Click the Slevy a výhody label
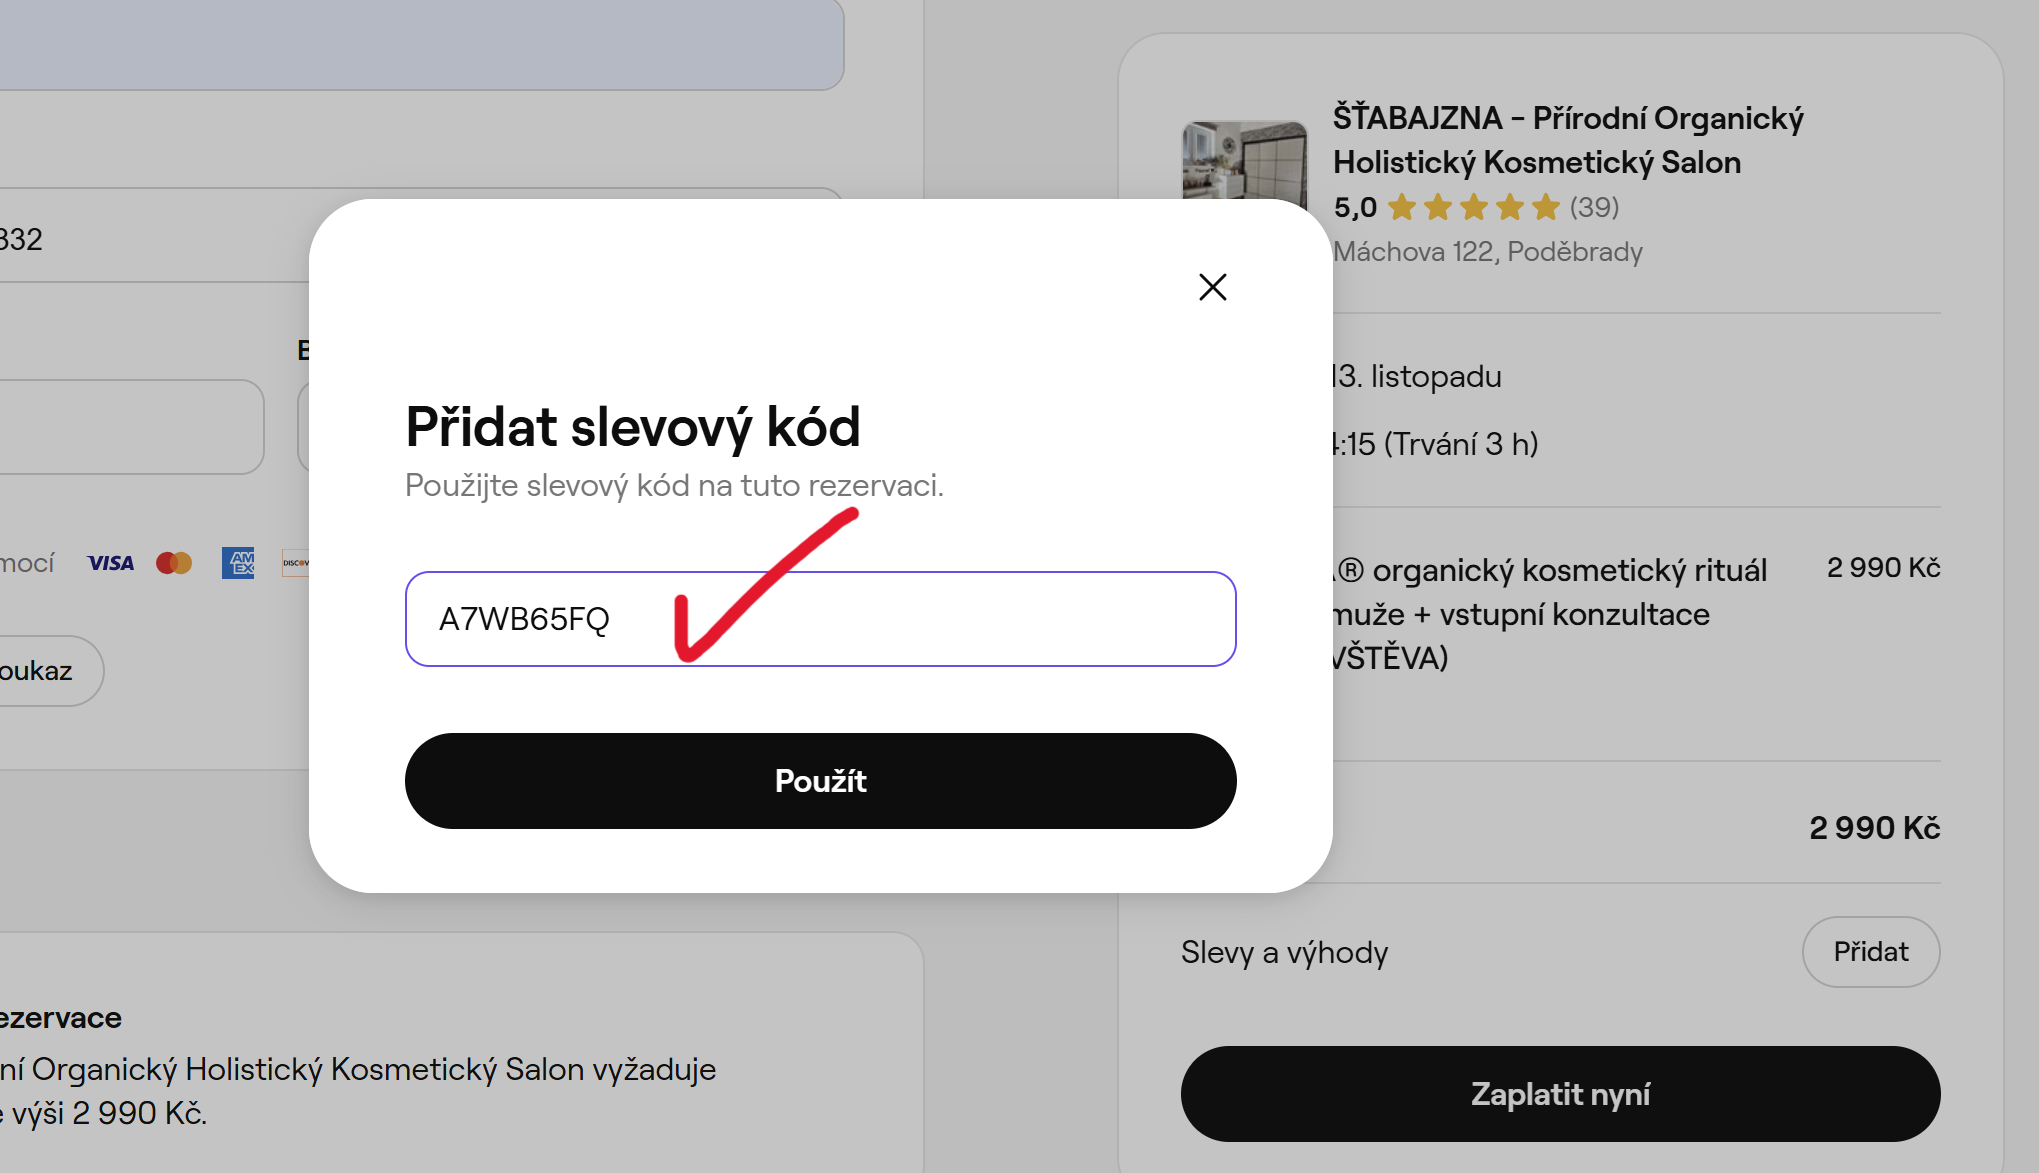2039x1173 pixels. tap(1284, 952)
